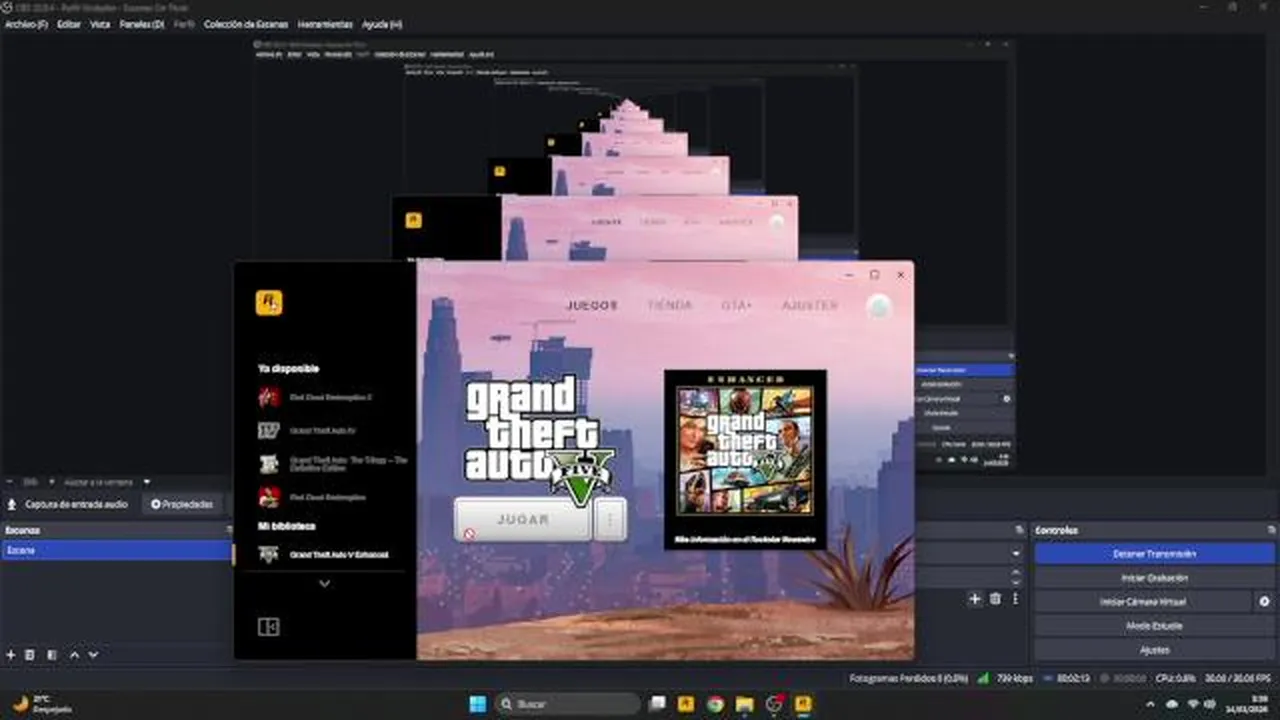Click Fotogramas Perdidos status text

pos(908,678)
